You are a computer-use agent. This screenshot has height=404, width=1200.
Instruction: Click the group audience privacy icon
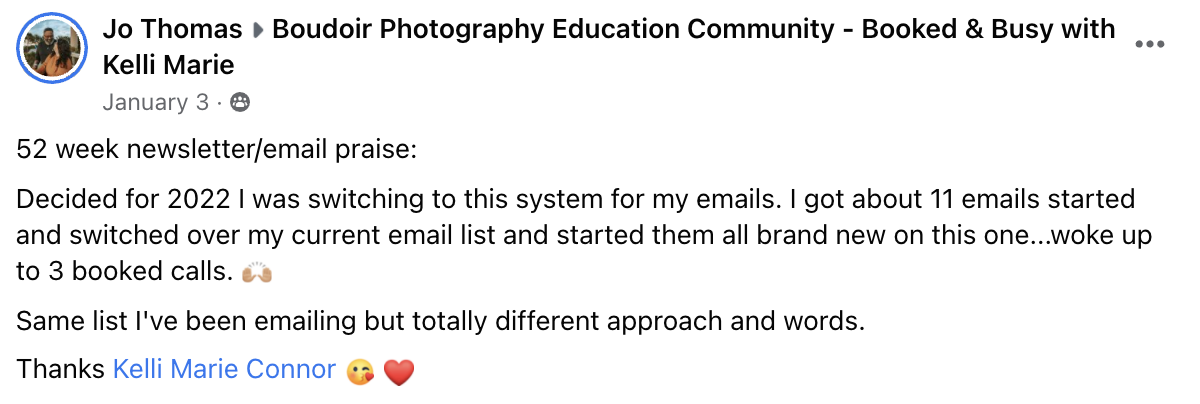(240, 102)
